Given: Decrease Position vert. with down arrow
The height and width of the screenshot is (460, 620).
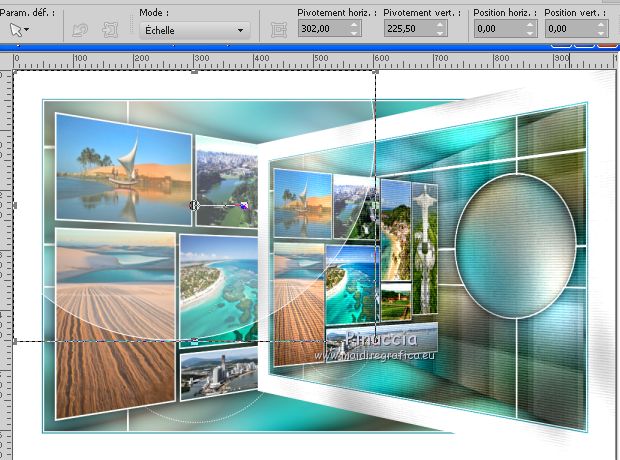Looking at the screenshot, I should coord(601,33).
